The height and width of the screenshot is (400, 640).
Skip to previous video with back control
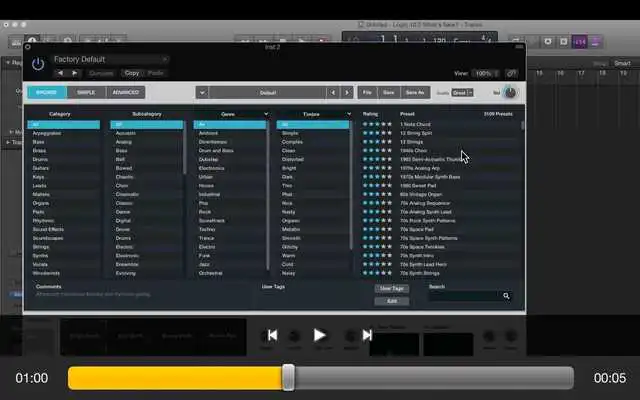coord(273,336)
